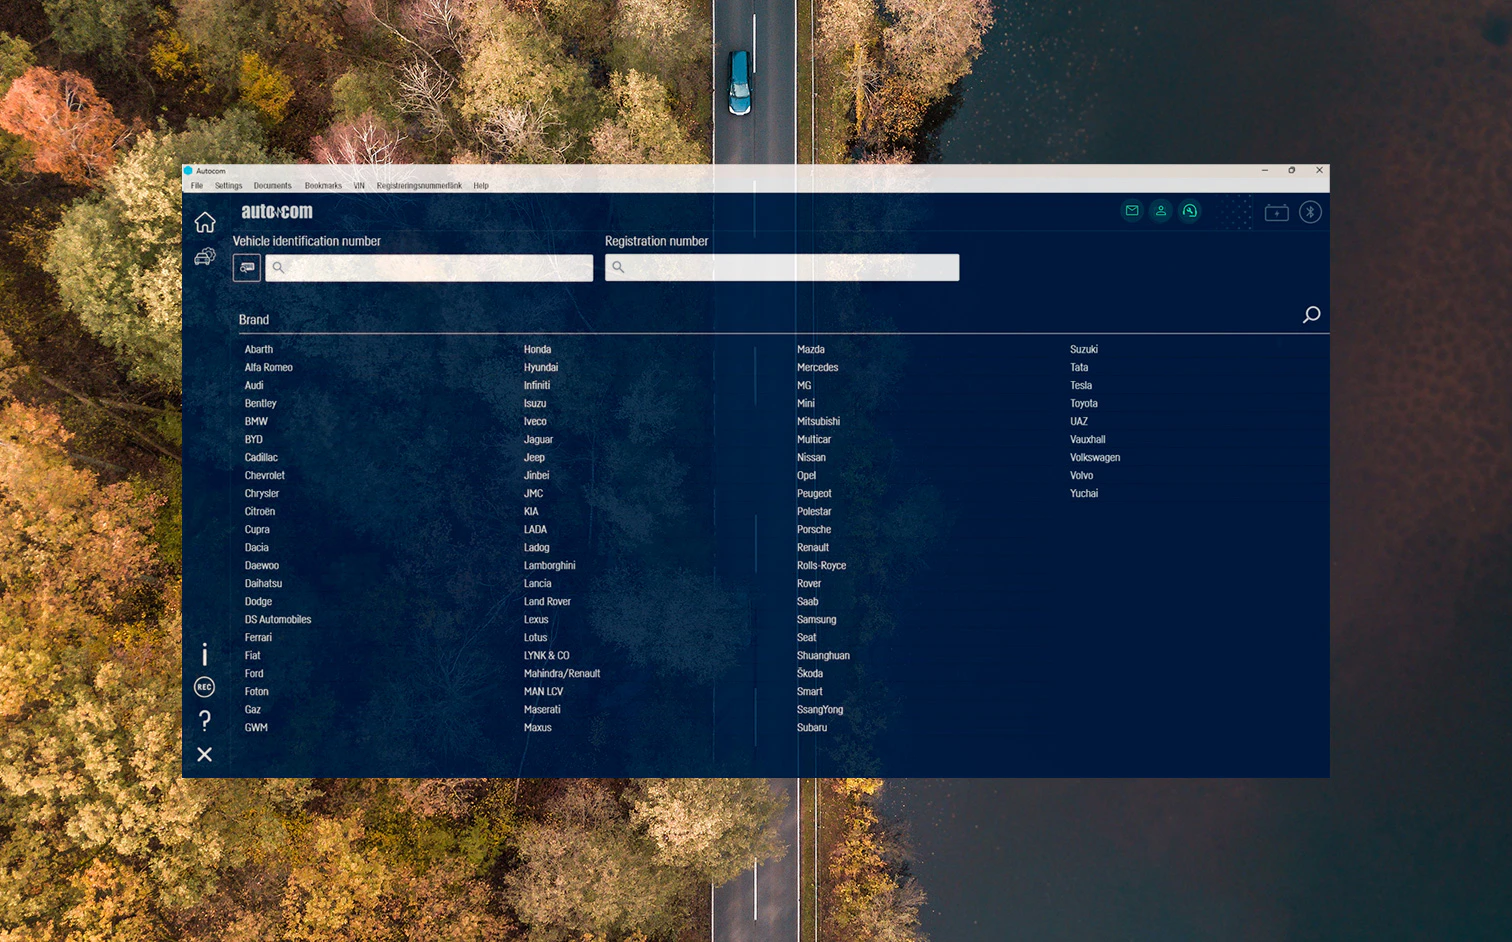Select the Mercedes brand
Viewport: 1512px width, 942px height.
click(x=817, y=368)
